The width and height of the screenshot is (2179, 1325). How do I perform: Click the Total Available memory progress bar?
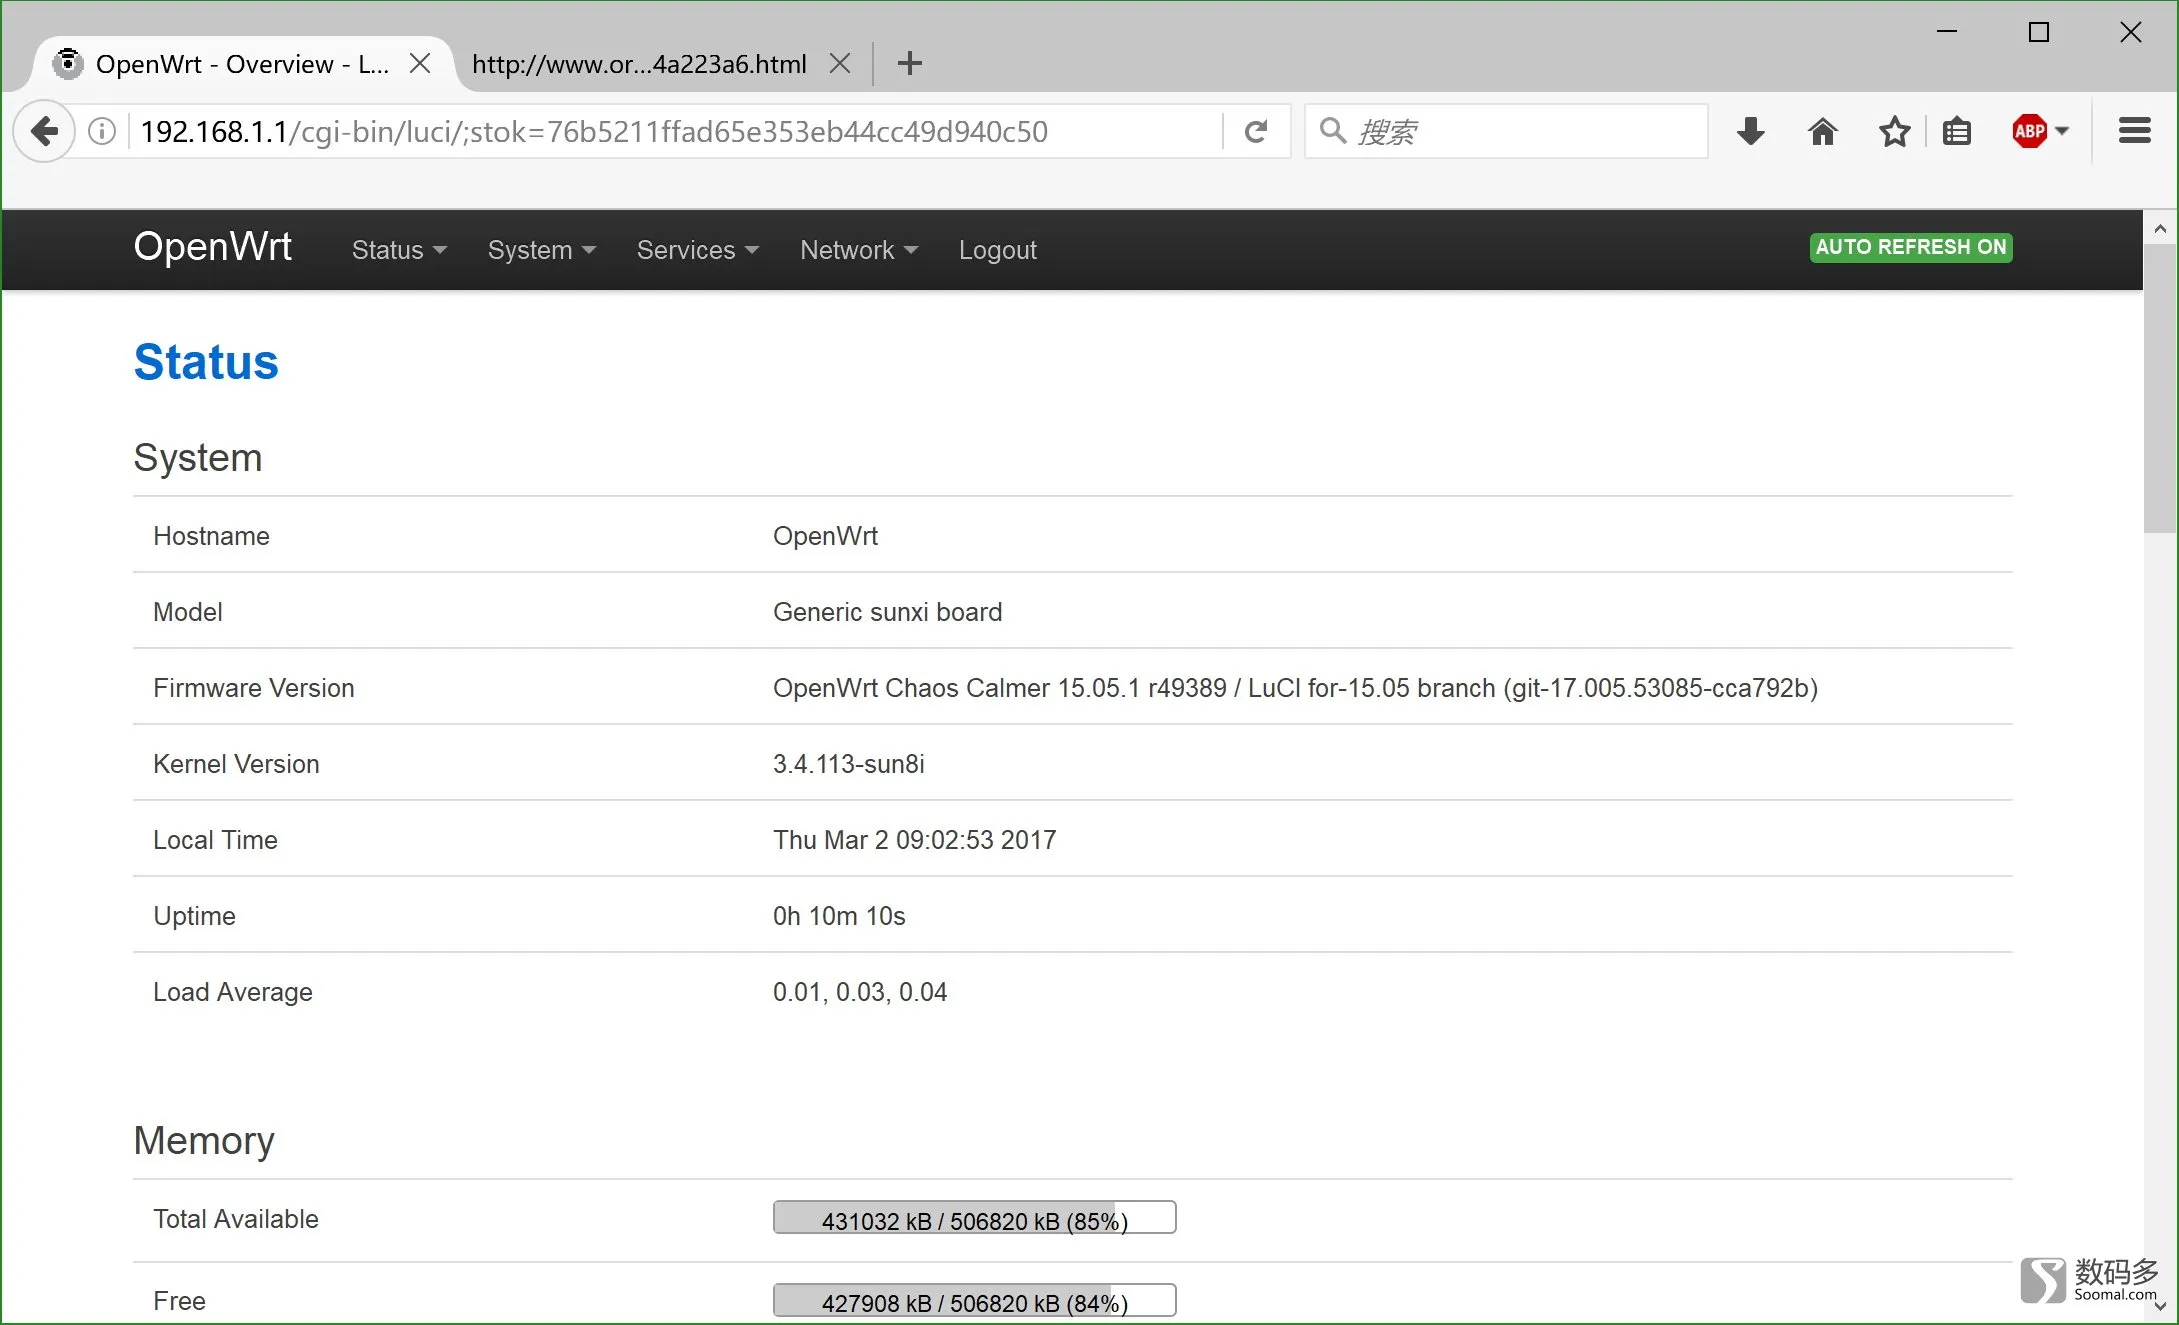tap(974, 1218)
